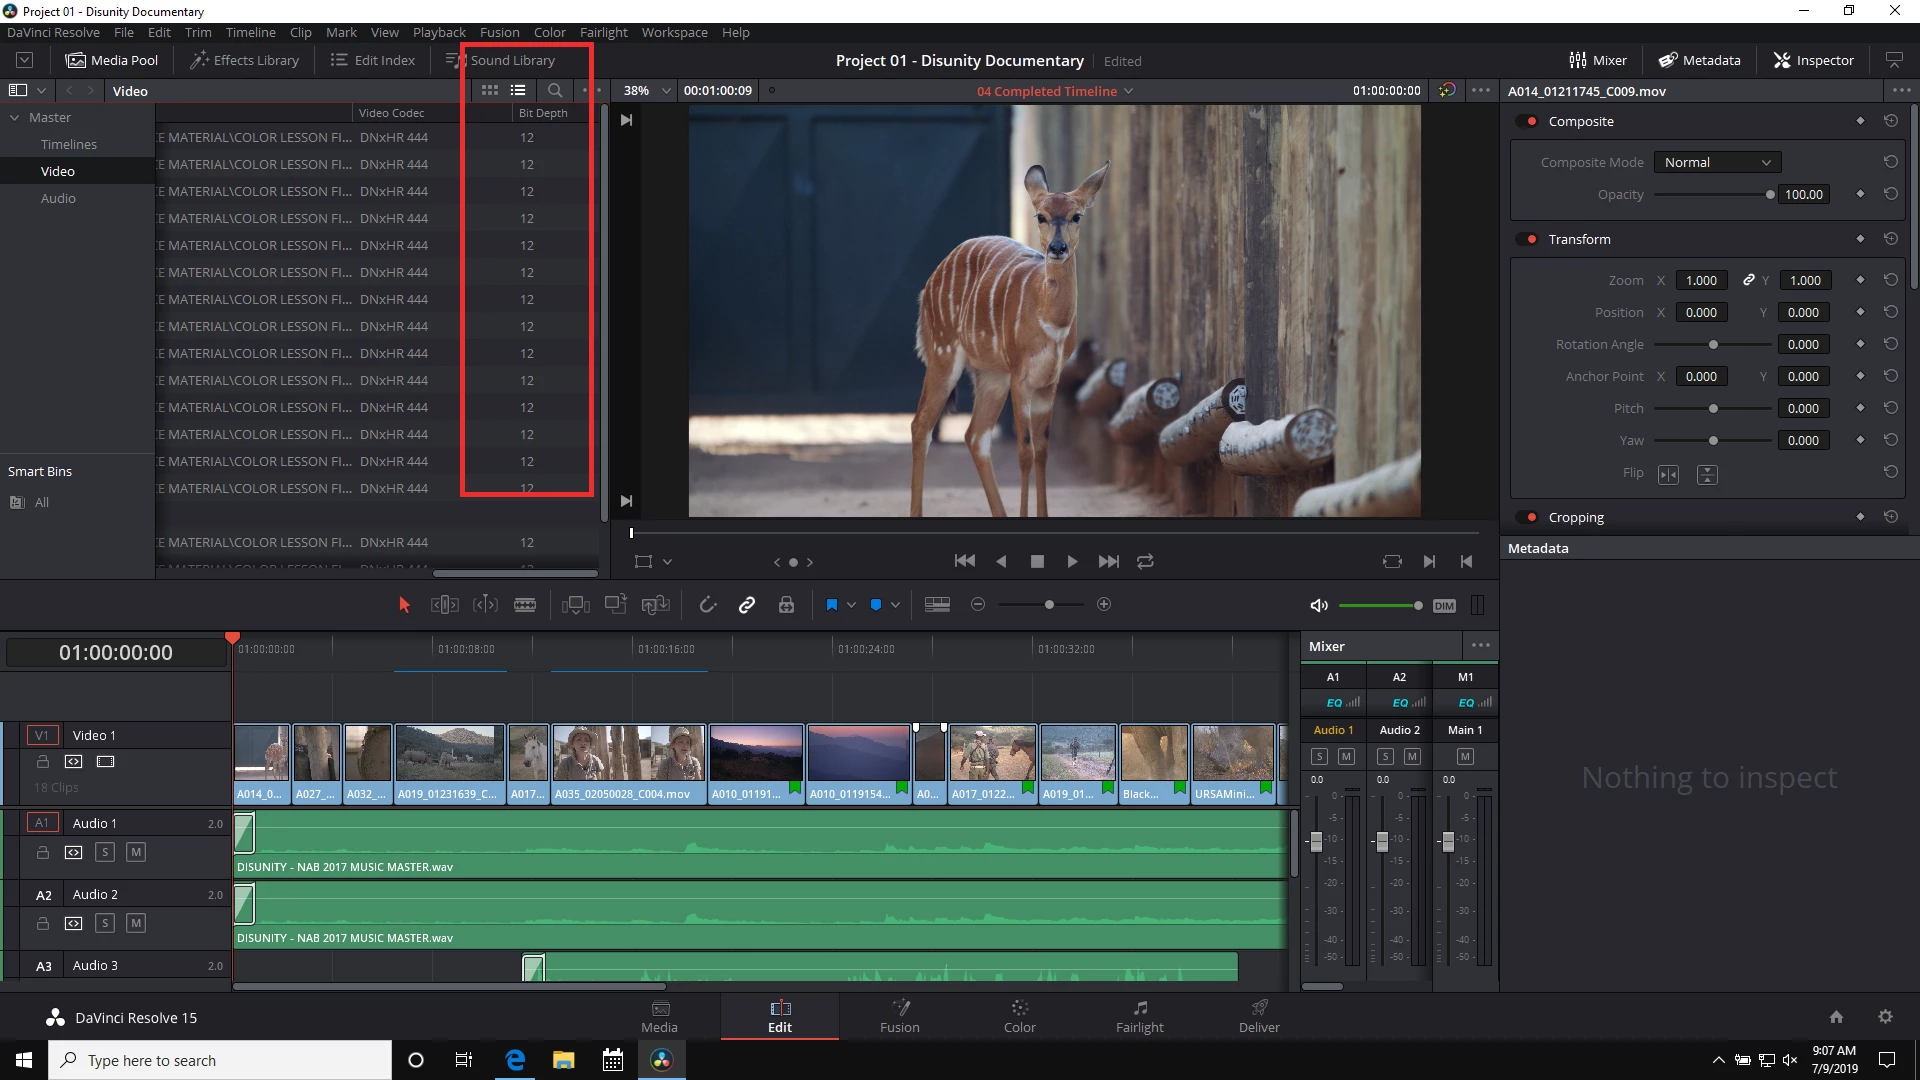Switch media pool to thumbnail view
1920x1080 pixels.
click(x=489, y=90)
